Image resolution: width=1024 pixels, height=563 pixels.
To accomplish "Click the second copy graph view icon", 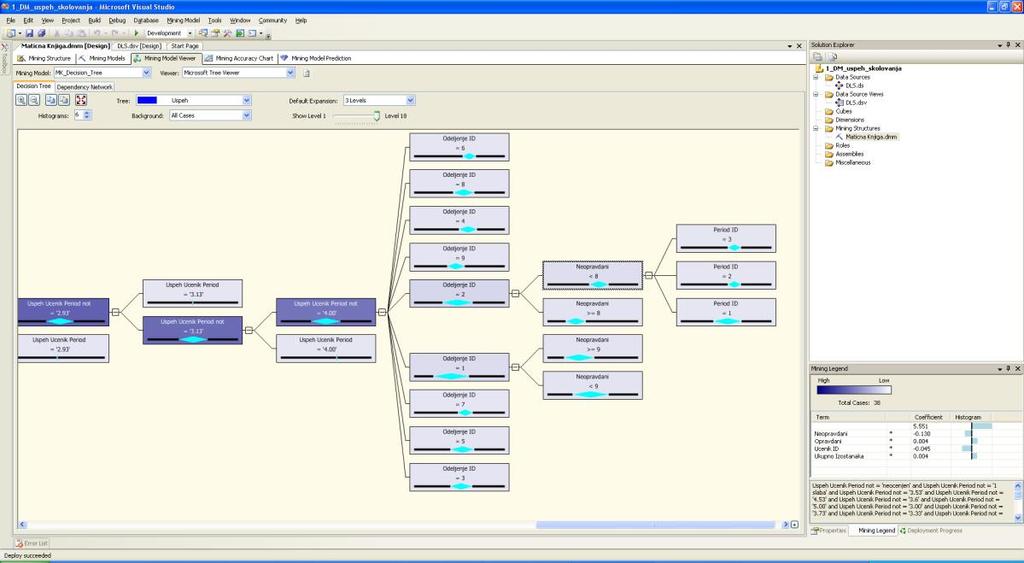I will click(x=64, y=100).
